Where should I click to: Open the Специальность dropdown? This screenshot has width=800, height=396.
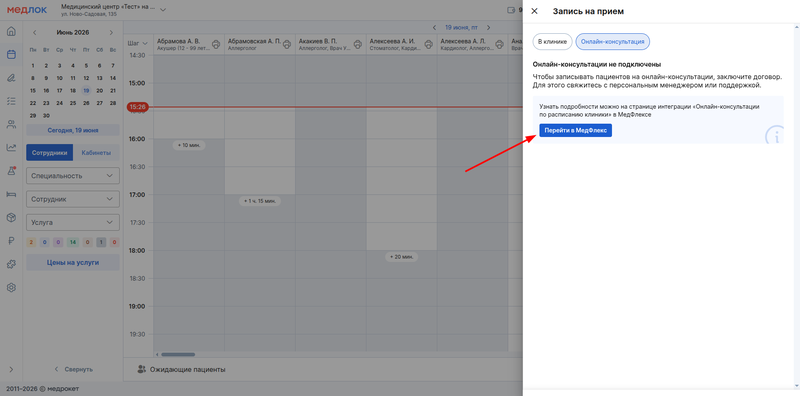pyautogui.click(x=72, y=176)
